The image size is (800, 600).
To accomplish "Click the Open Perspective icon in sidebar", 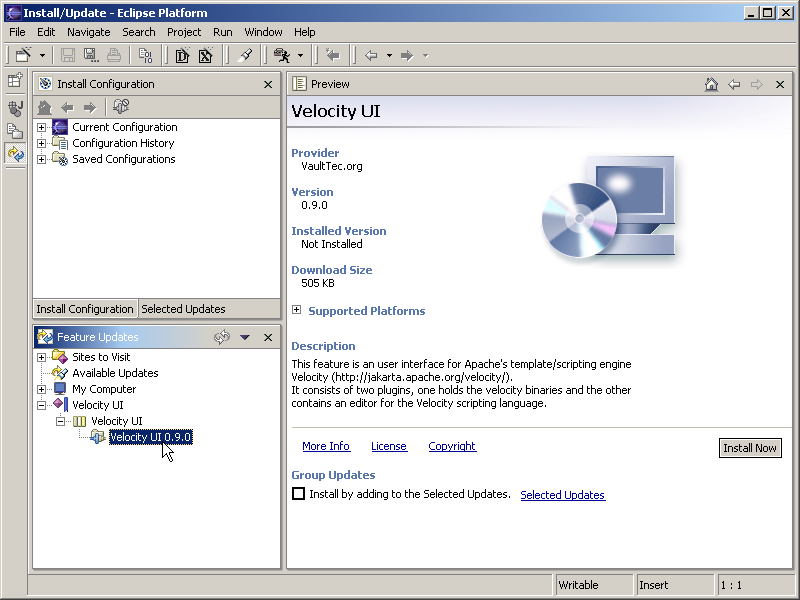I will 15,81.
